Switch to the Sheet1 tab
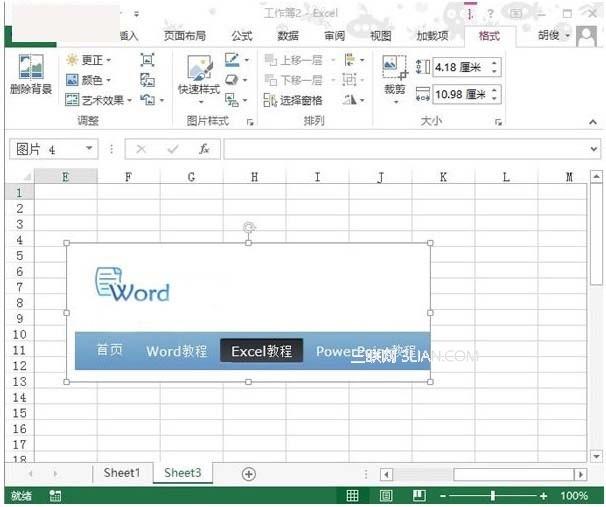The height and width of the screenshot is (507, 606). click(122, 473)
